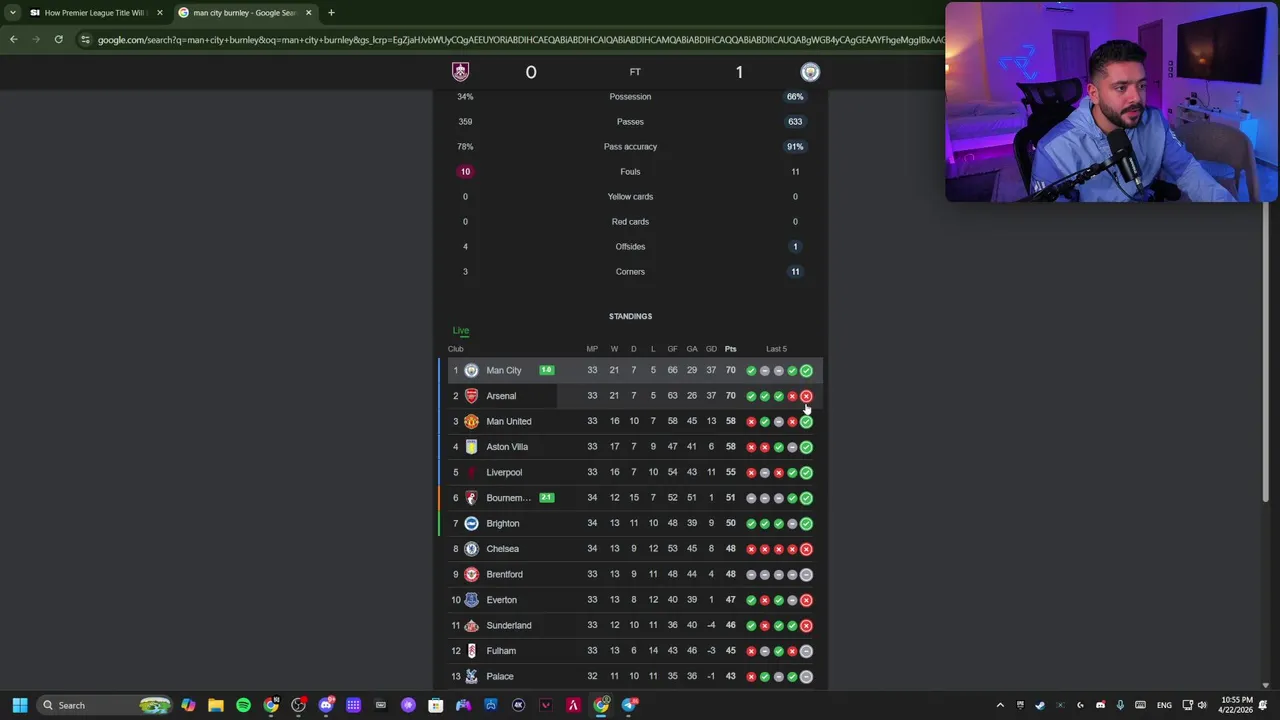Click the Sunderland club logo in standings

pyautogui.click(x=471, y=625)
